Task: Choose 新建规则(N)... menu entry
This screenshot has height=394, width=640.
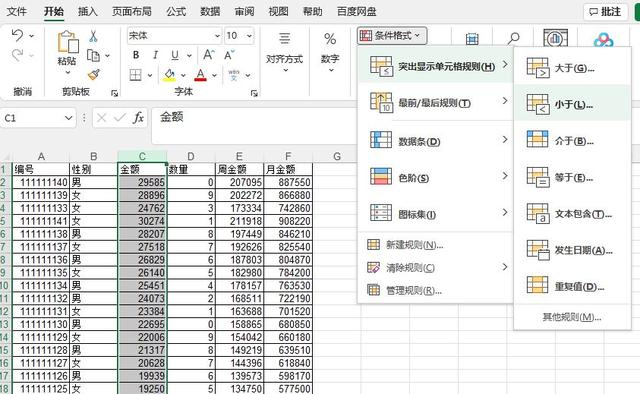Action: [x=436, y=245]
